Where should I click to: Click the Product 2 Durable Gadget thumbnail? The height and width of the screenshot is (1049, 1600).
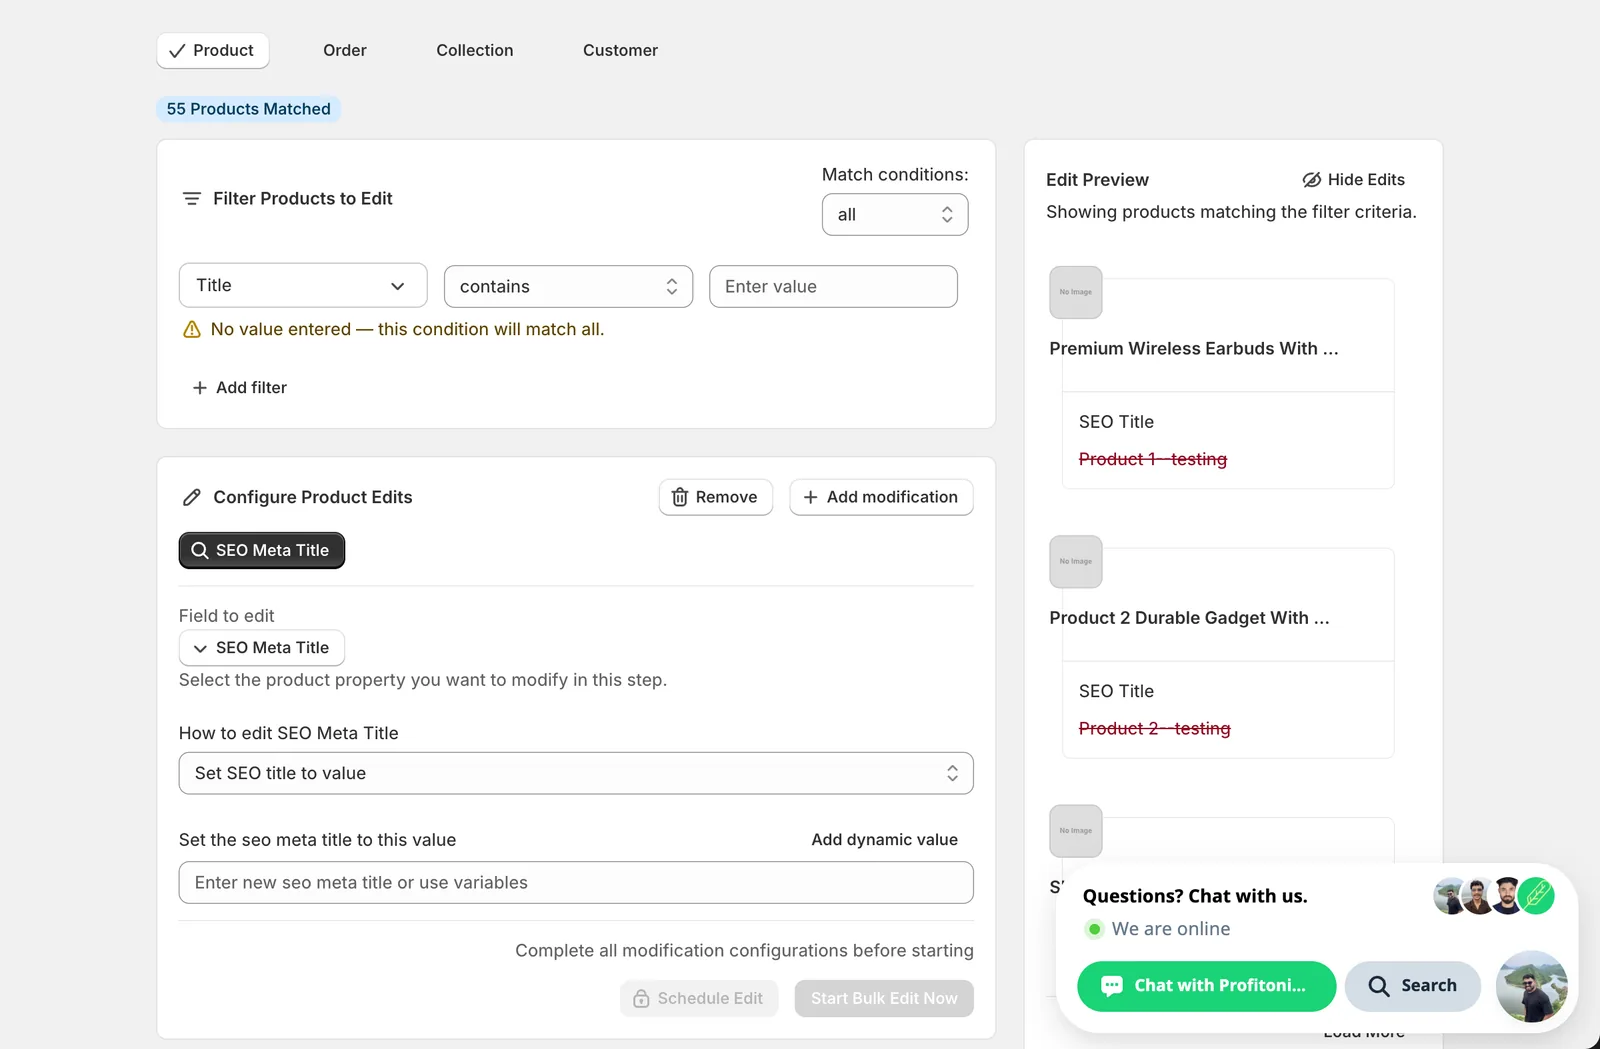click(1076, 562)
